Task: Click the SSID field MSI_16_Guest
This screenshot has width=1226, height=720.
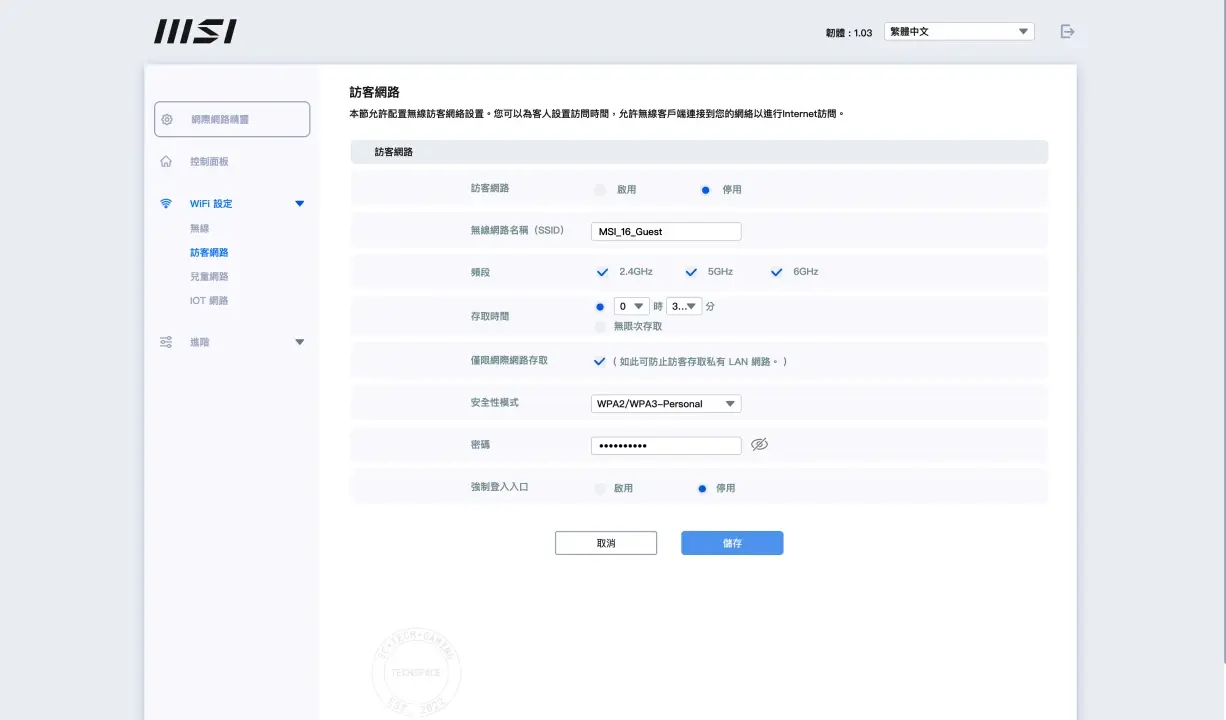Action: pos(665,232)
